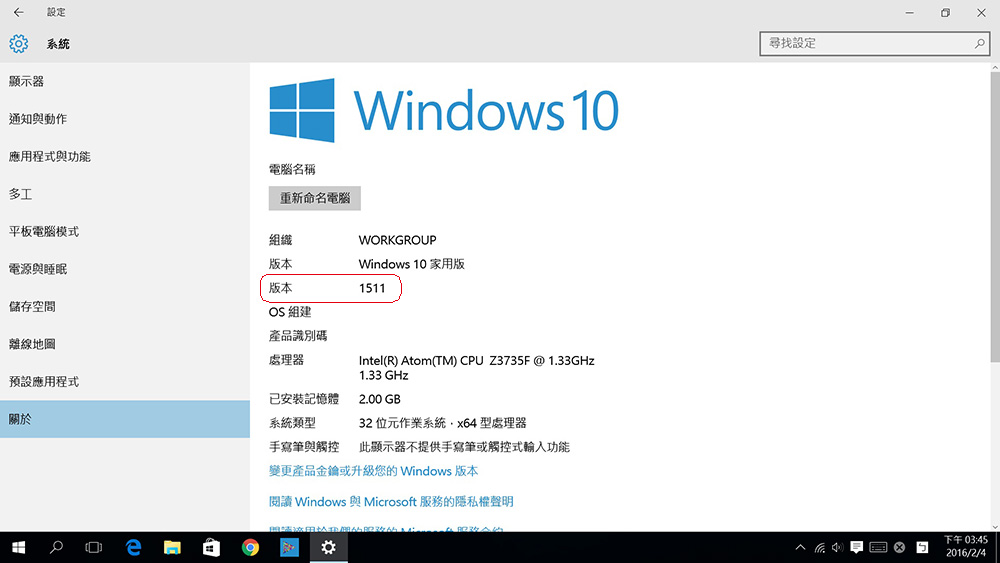The image size is (1000, 563).
Task: Click the 已安裝記憶體 label
Action: pos(304,399)
